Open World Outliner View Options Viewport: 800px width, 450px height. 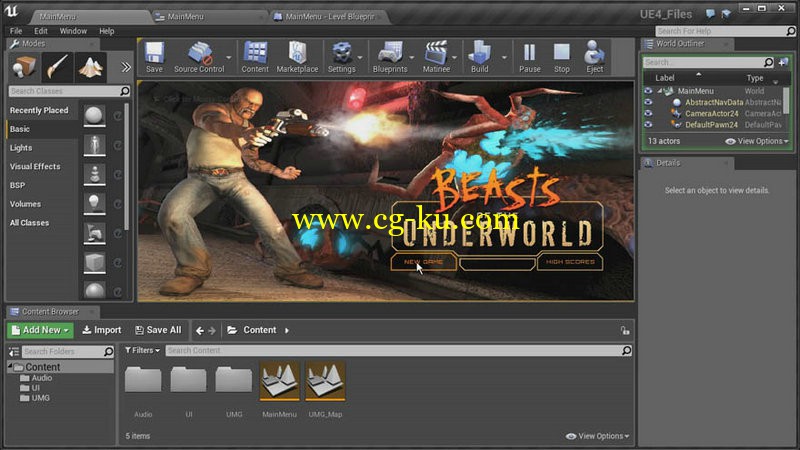click(x=757, y=141)
